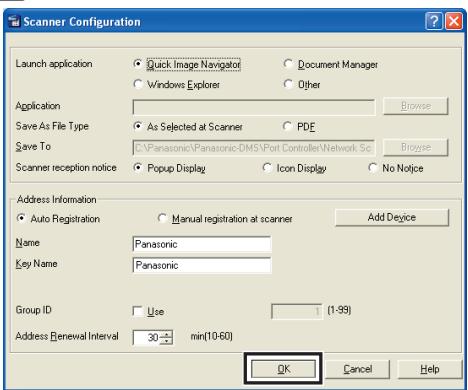Click the (1-99) range text
The image size is (468, 390).
(339, 310)
